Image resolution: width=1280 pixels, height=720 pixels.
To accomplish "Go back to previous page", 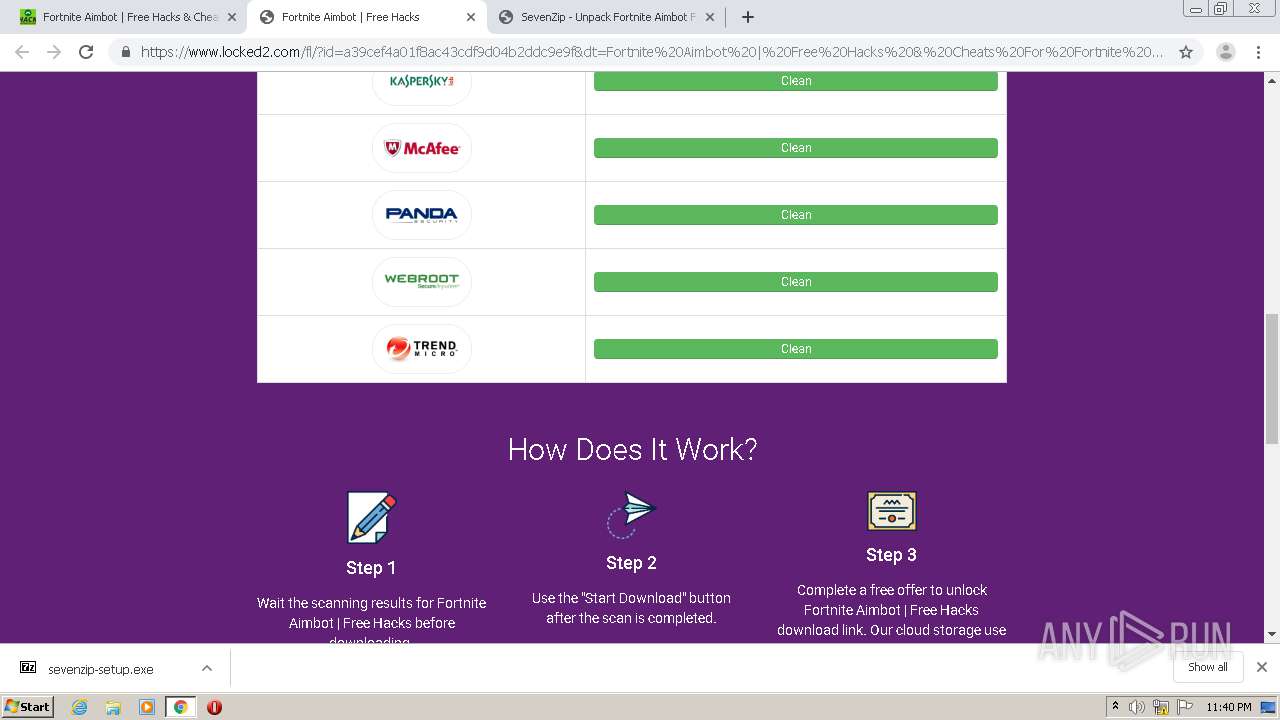I will pyautogui.click(x=22, y=52).
